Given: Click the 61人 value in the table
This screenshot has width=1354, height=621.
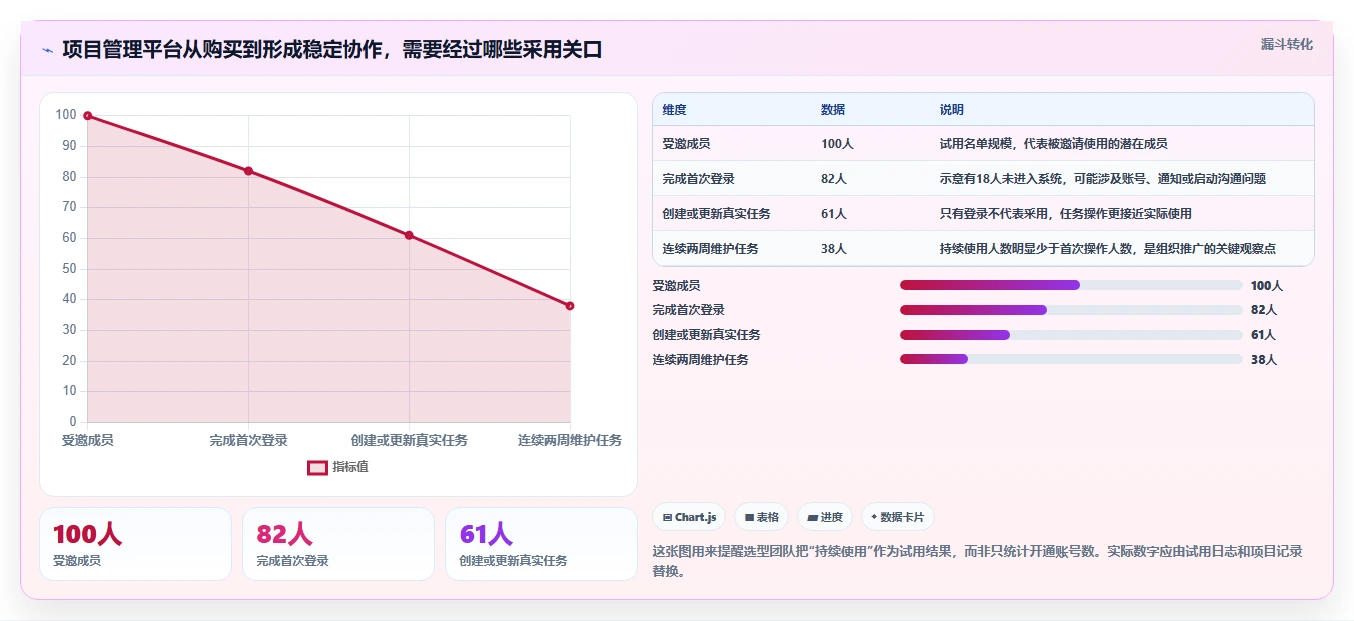Looking at the screenshot, I should click(x=834, y=214).
